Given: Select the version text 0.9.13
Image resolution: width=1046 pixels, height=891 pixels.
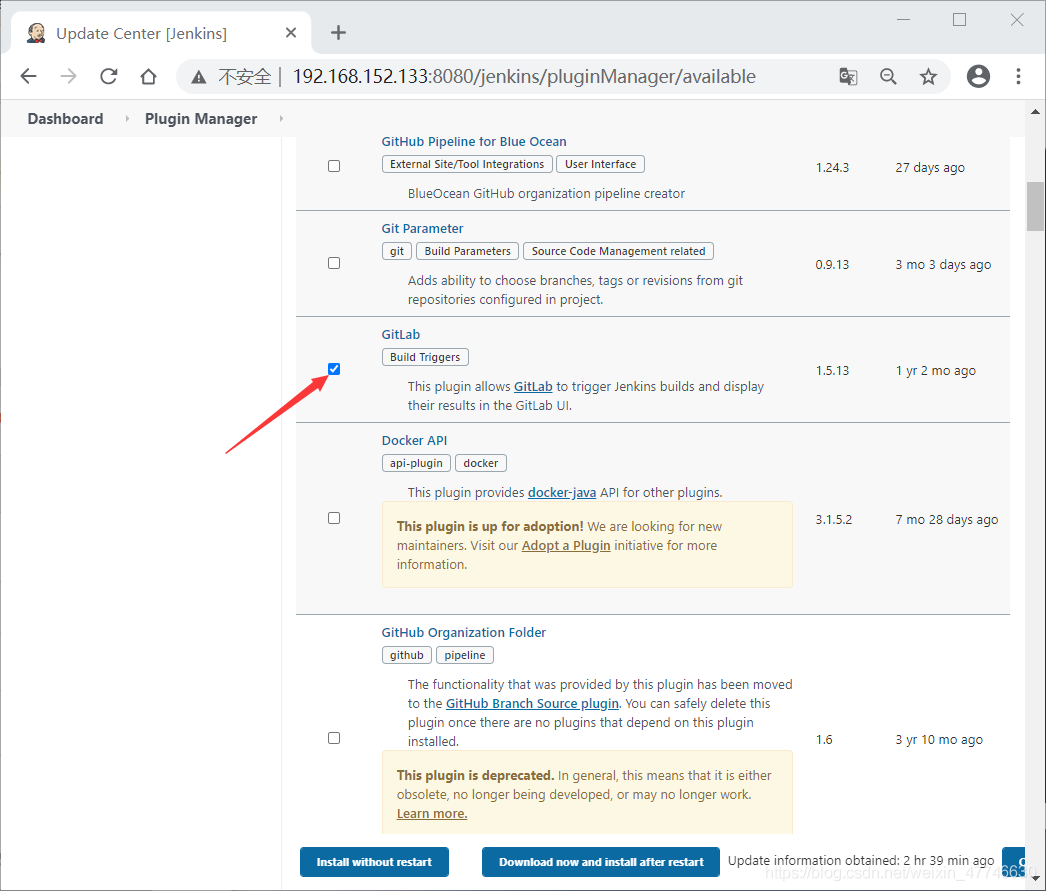Looking at the screenshot, I should click(832, 264).
